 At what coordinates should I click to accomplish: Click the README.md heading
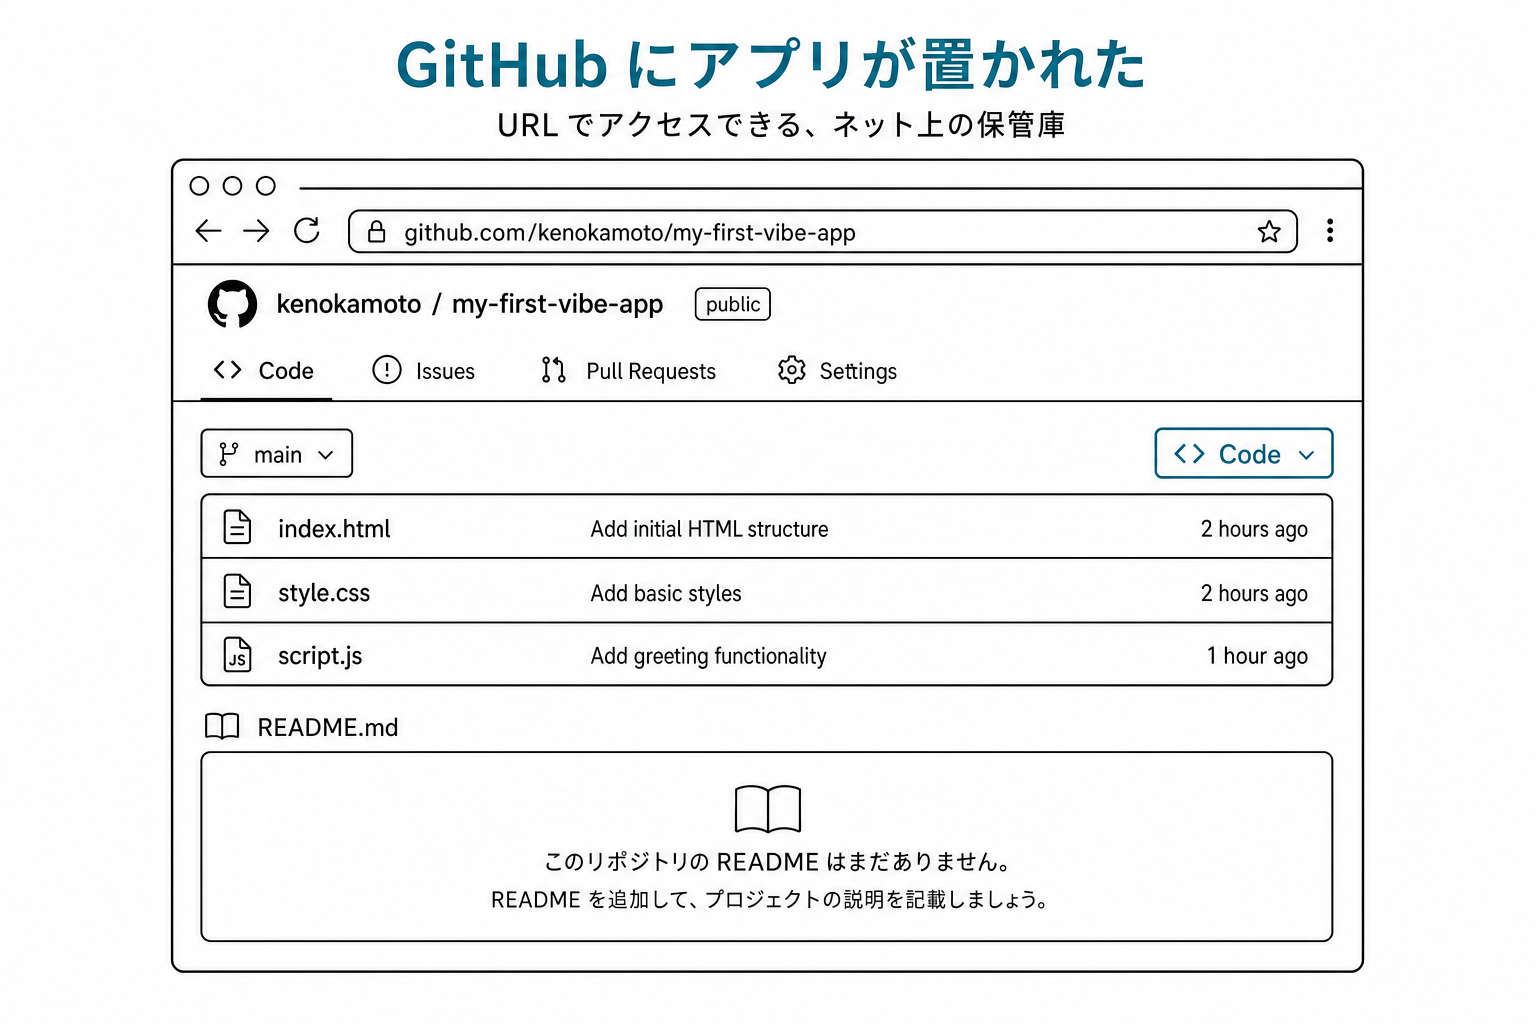coord(328,727)
